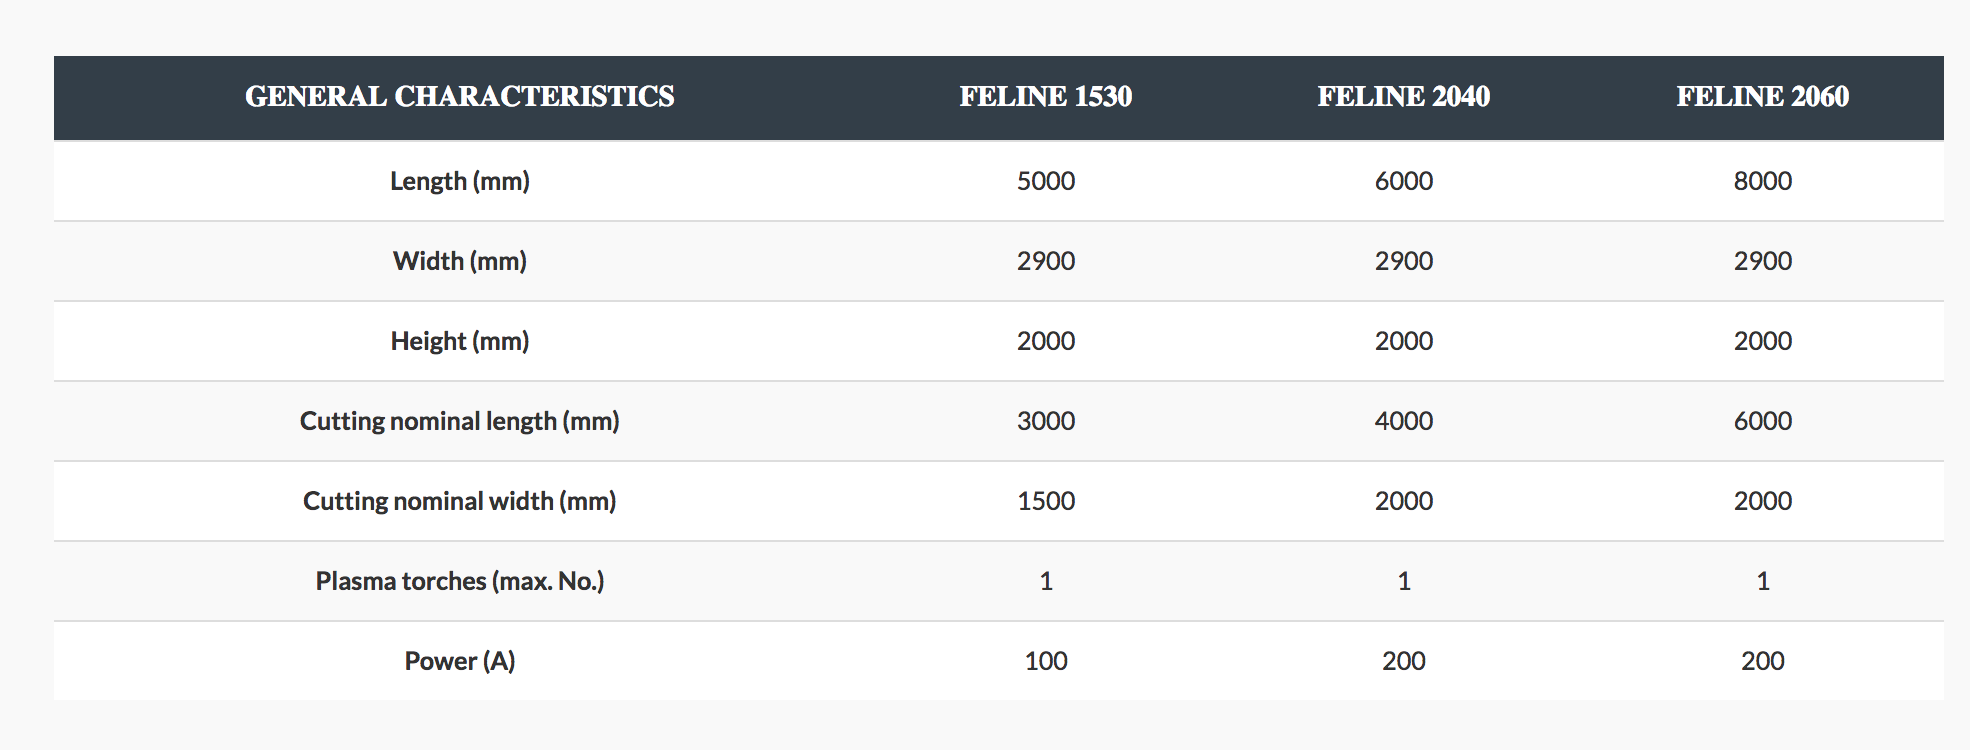Select the 4000 cutting nominal length value
This screenshot has width=1970, height=750.
1403,421
